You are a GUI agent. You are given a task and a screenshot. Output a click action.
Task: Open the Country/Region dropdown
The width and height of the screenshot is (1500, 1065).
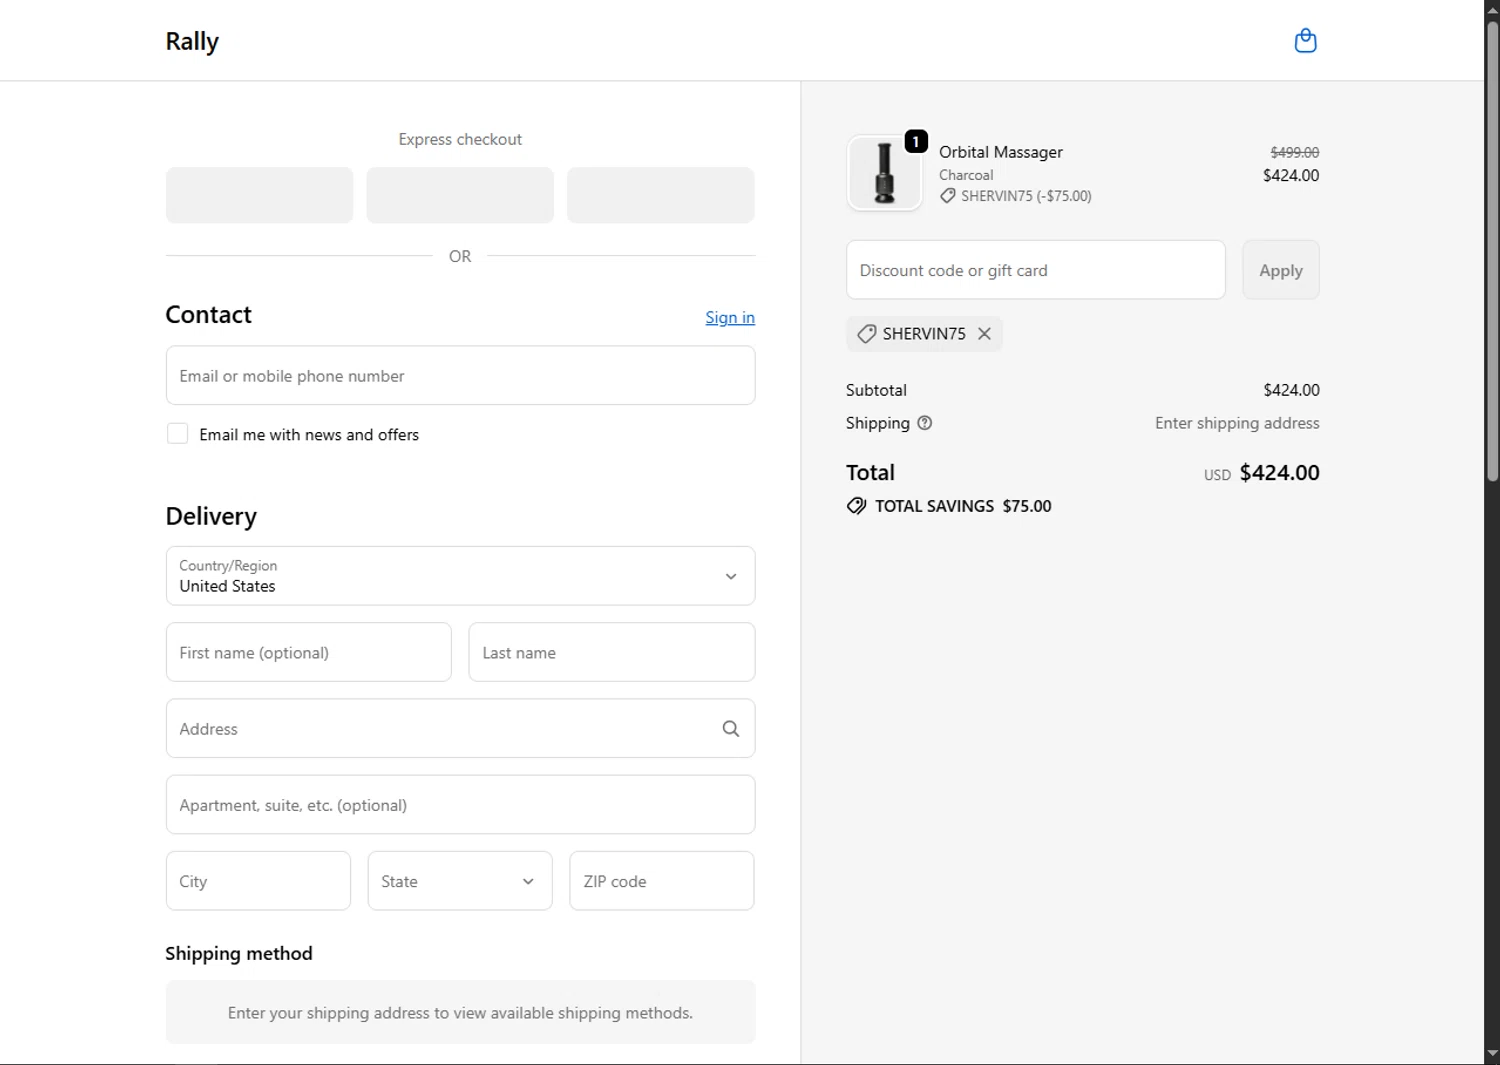[460, 576]
